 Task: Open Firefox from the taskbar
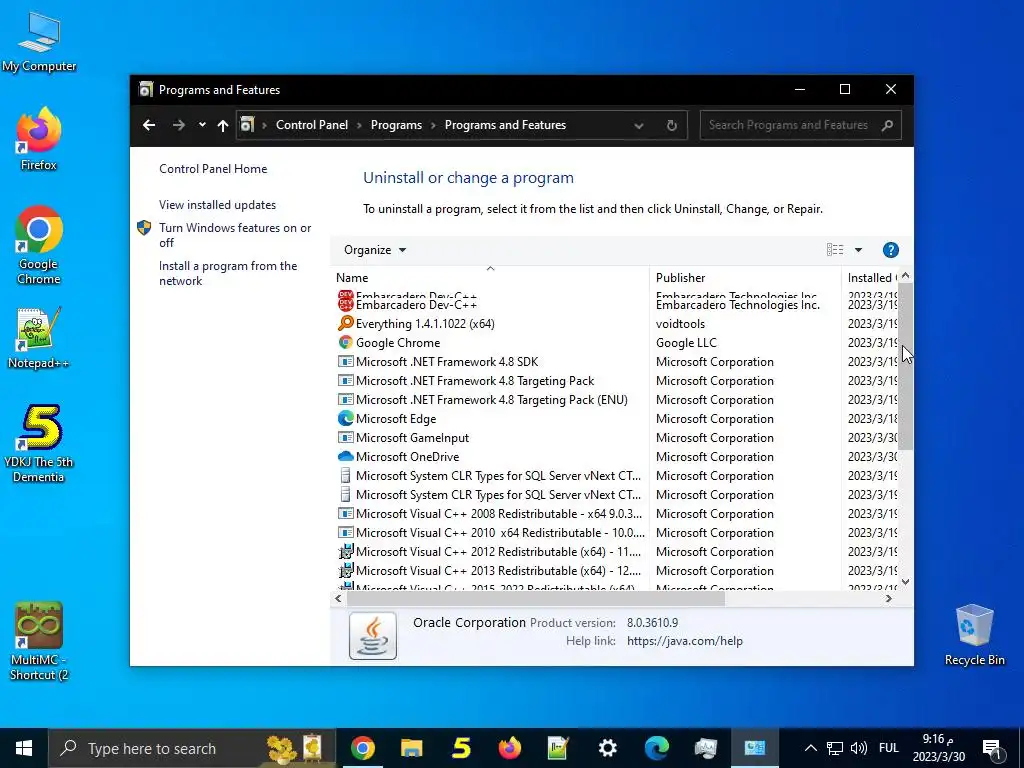pos(509,748)
